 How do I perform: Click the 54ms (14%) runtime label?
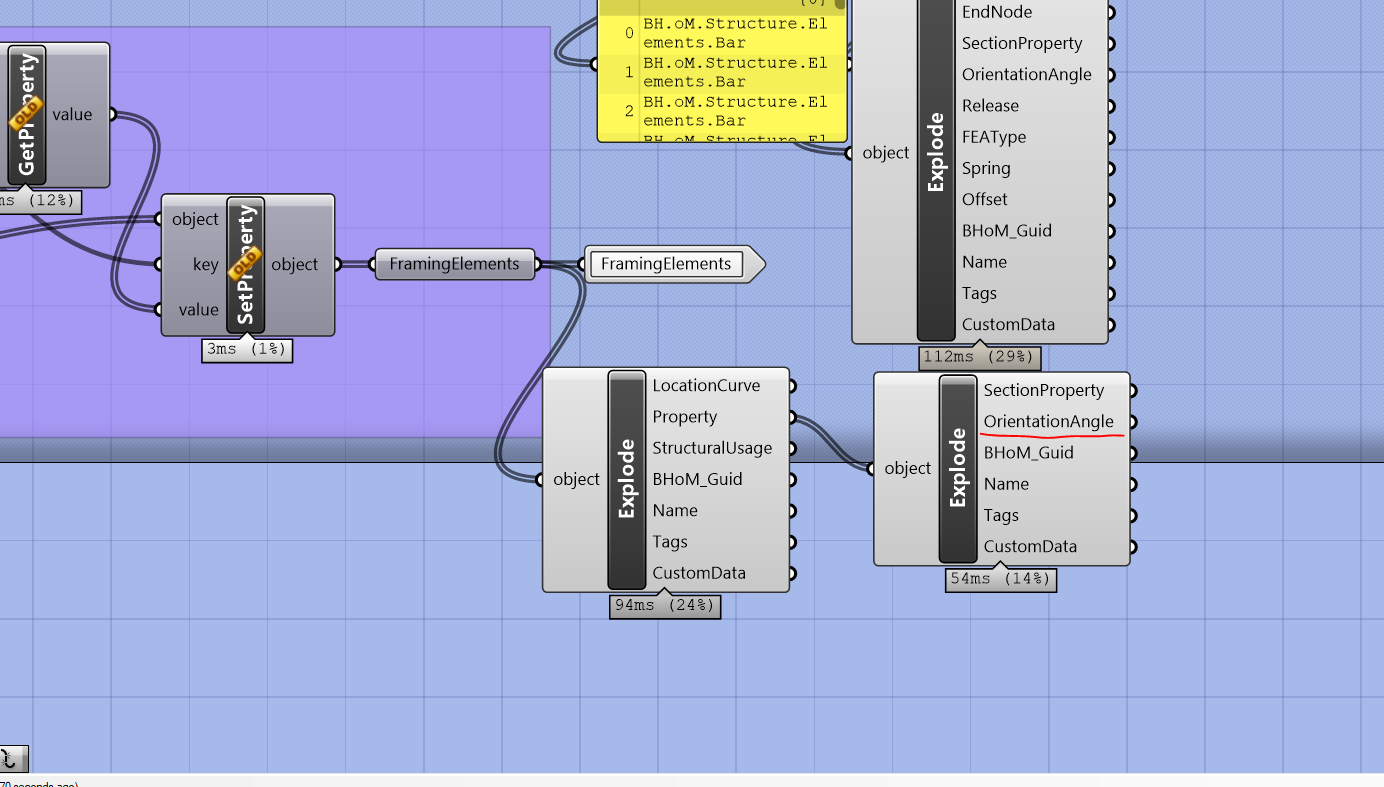(x=1000, y=579)
